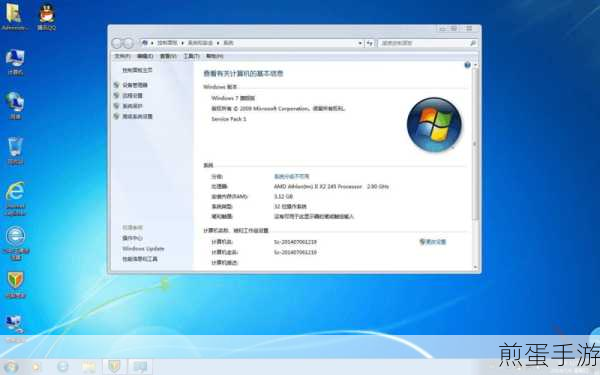Image resolution: width=600 pixels, height=375 pixels.
Task: Open the Computer desktop icon
Action: point(15,61)
